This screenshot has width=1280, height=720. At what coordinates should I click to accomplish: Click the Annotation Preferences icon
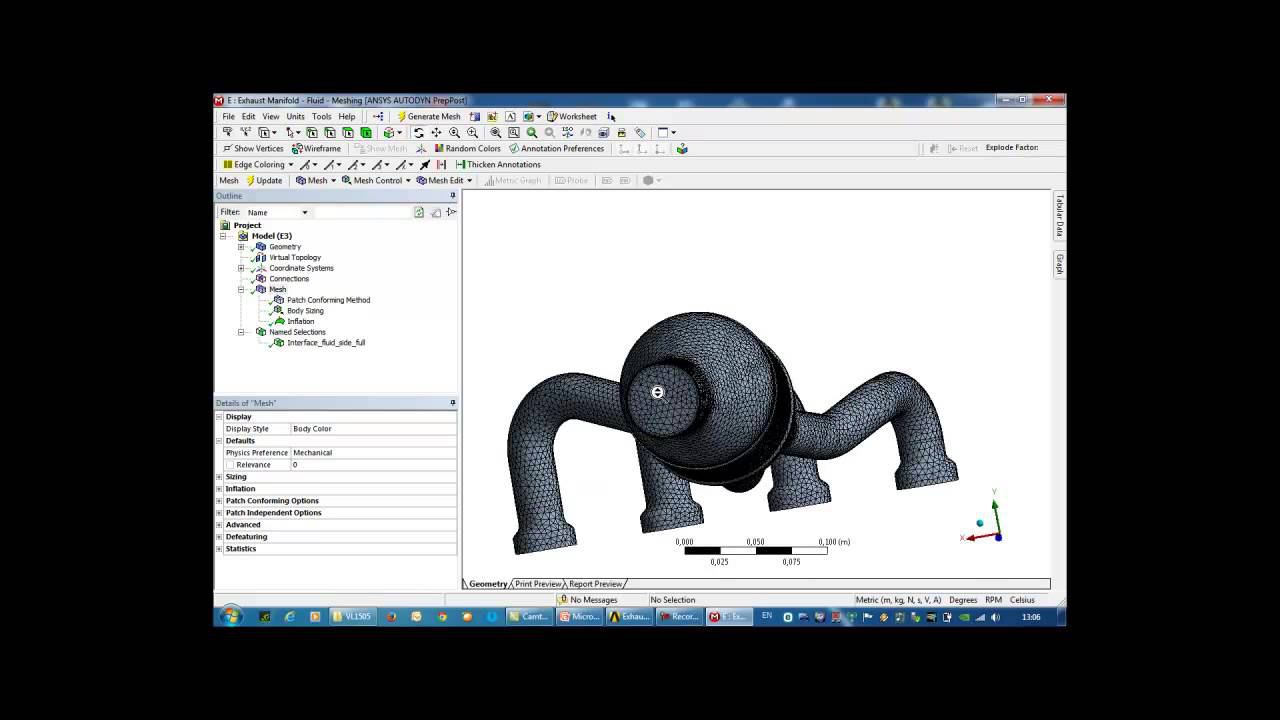coord(514,148)
